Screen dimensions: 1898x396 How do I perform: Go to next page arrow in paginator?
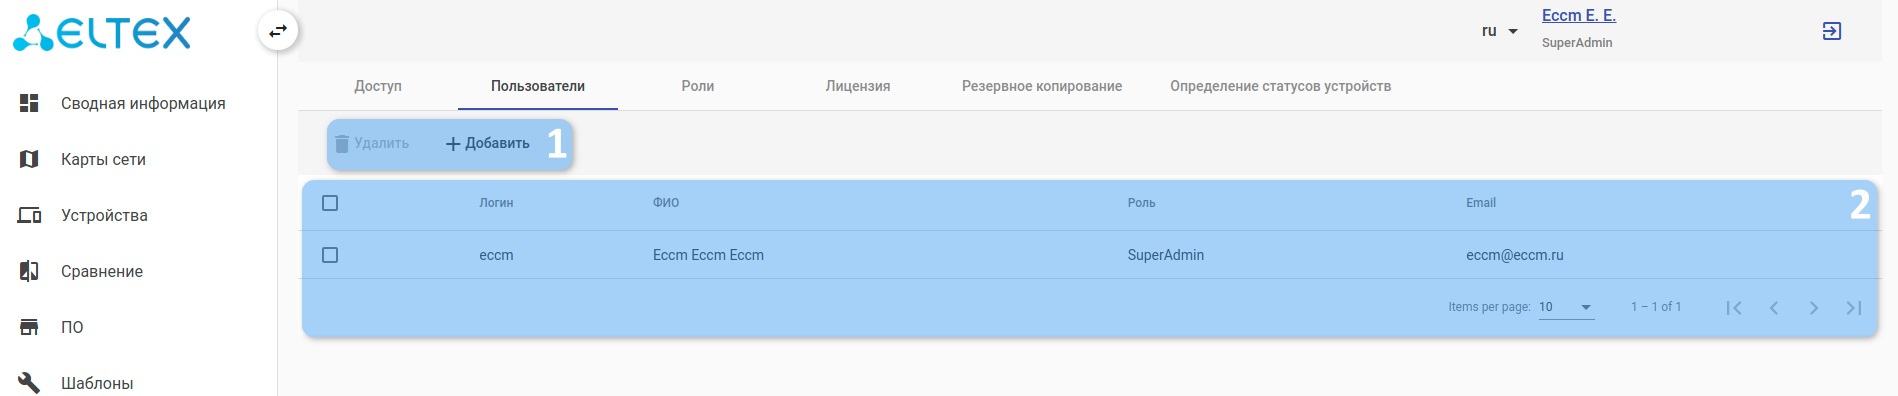click(x=1814, y=308)
